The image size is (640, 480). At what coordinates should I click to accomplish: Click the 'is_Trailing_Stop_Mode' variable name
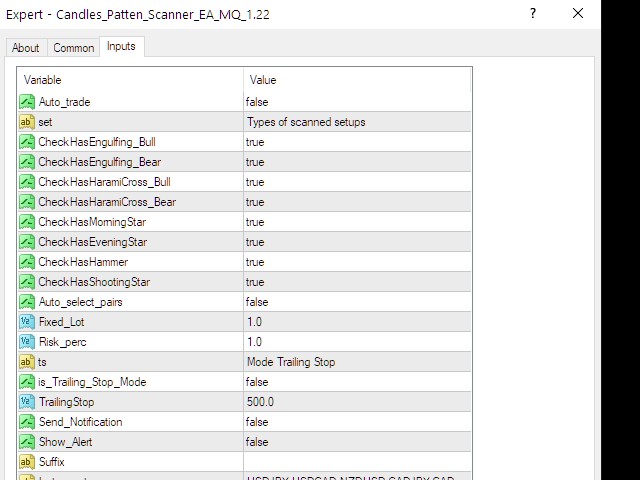point(92,382)
